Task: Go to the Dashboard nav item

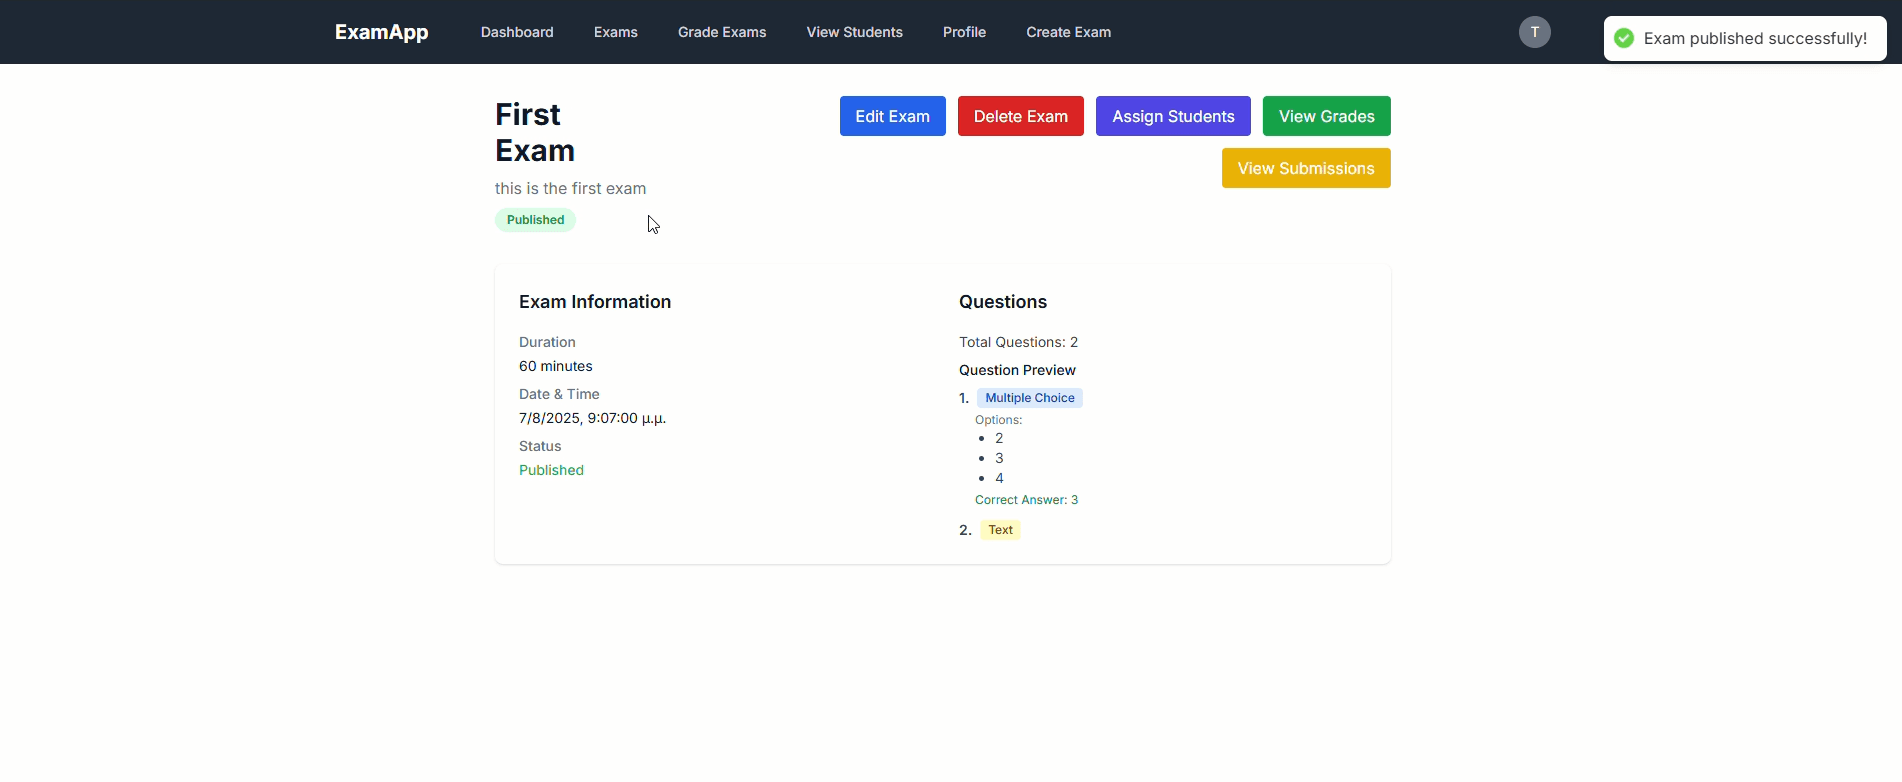Action: point(517,32)
